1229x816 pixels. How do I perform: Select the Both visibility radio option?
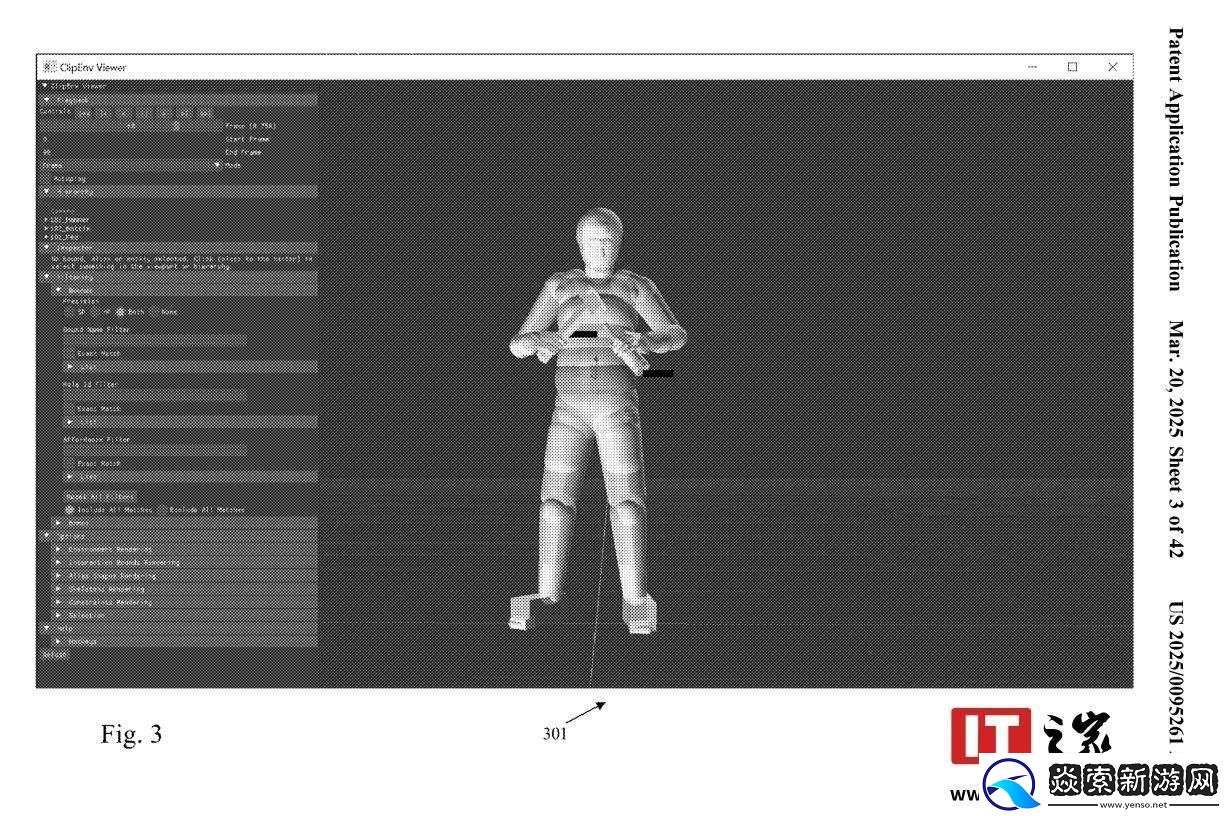tap(120, 311)
